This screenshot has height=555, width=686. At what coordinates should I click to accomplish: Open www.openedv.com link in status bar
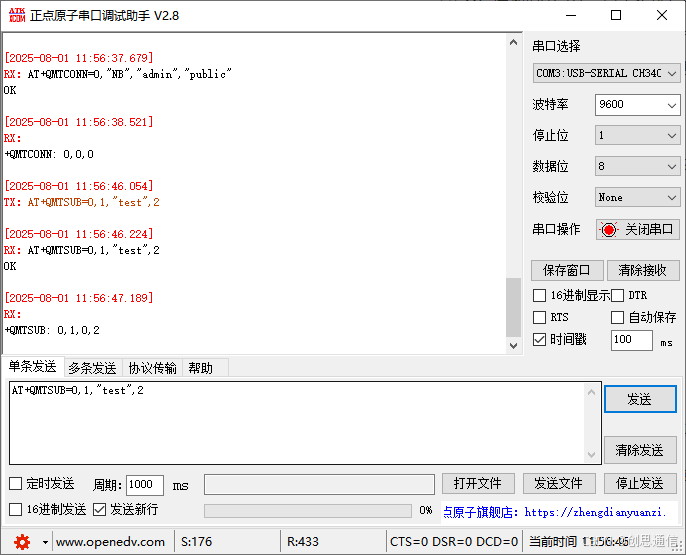pyautogui.click(x=111, y=542)
